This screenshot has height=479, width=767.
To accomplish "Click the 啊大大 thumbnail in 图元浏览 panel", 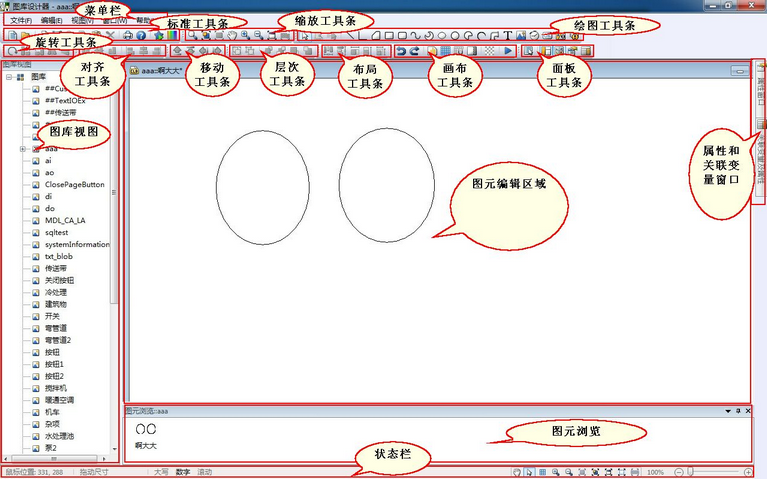I will (146, 430).
